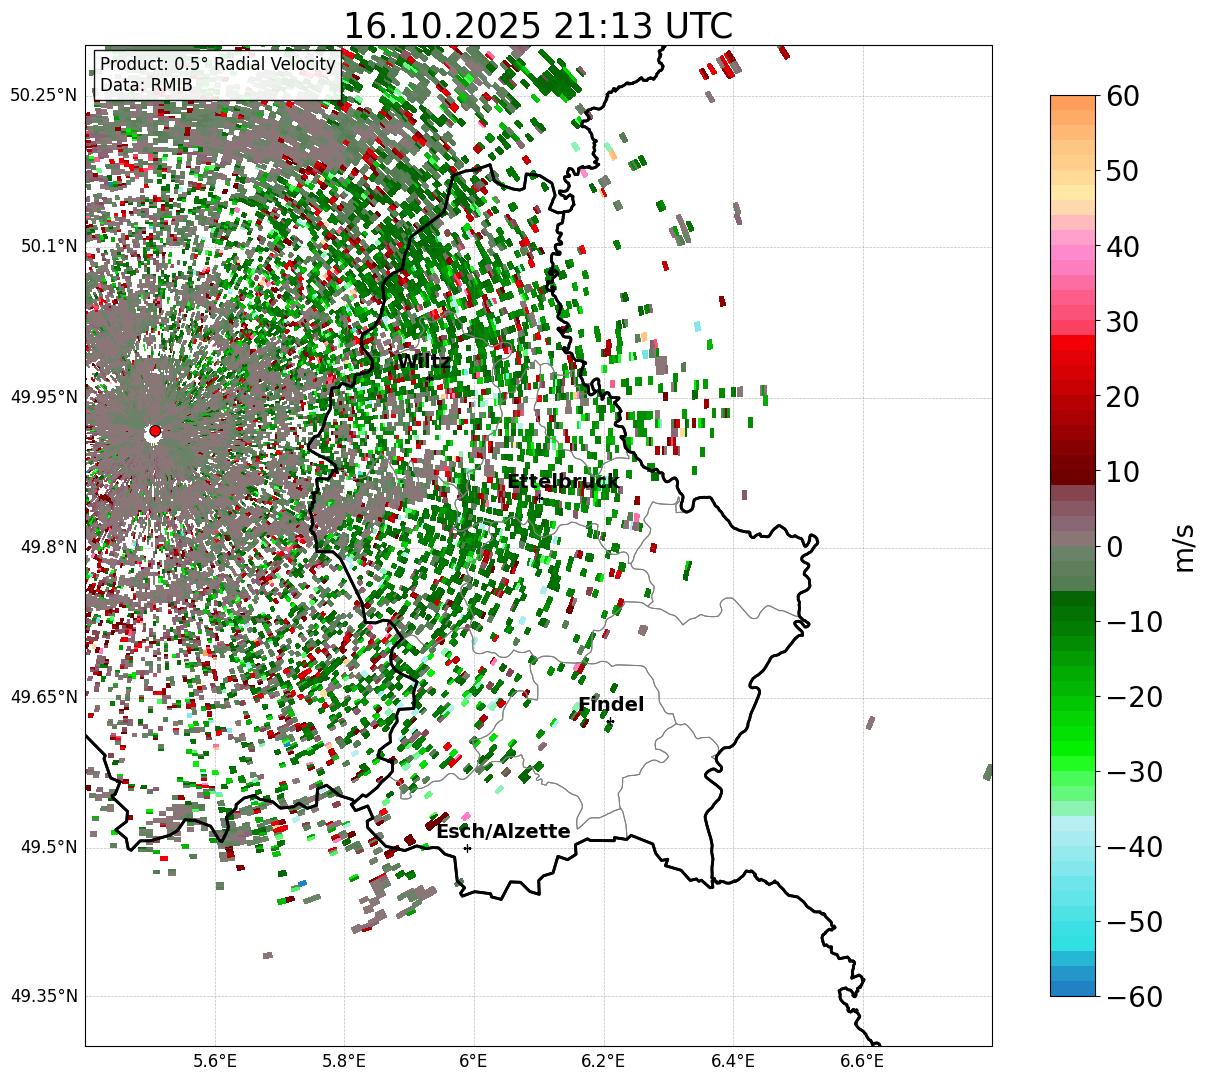The height and width of the screenshot is (1081, 1207).
Task: Click the 49.5°N latitude tick label
Action: (x=48, y=847)
